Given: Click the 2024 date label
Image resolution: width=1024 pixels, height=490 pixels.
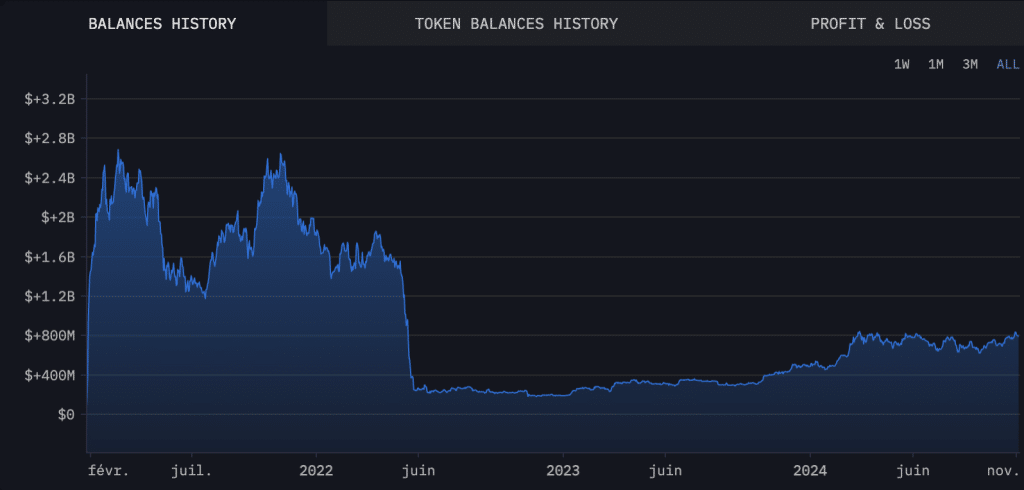Looking at the screenshot, I should 810,470.
